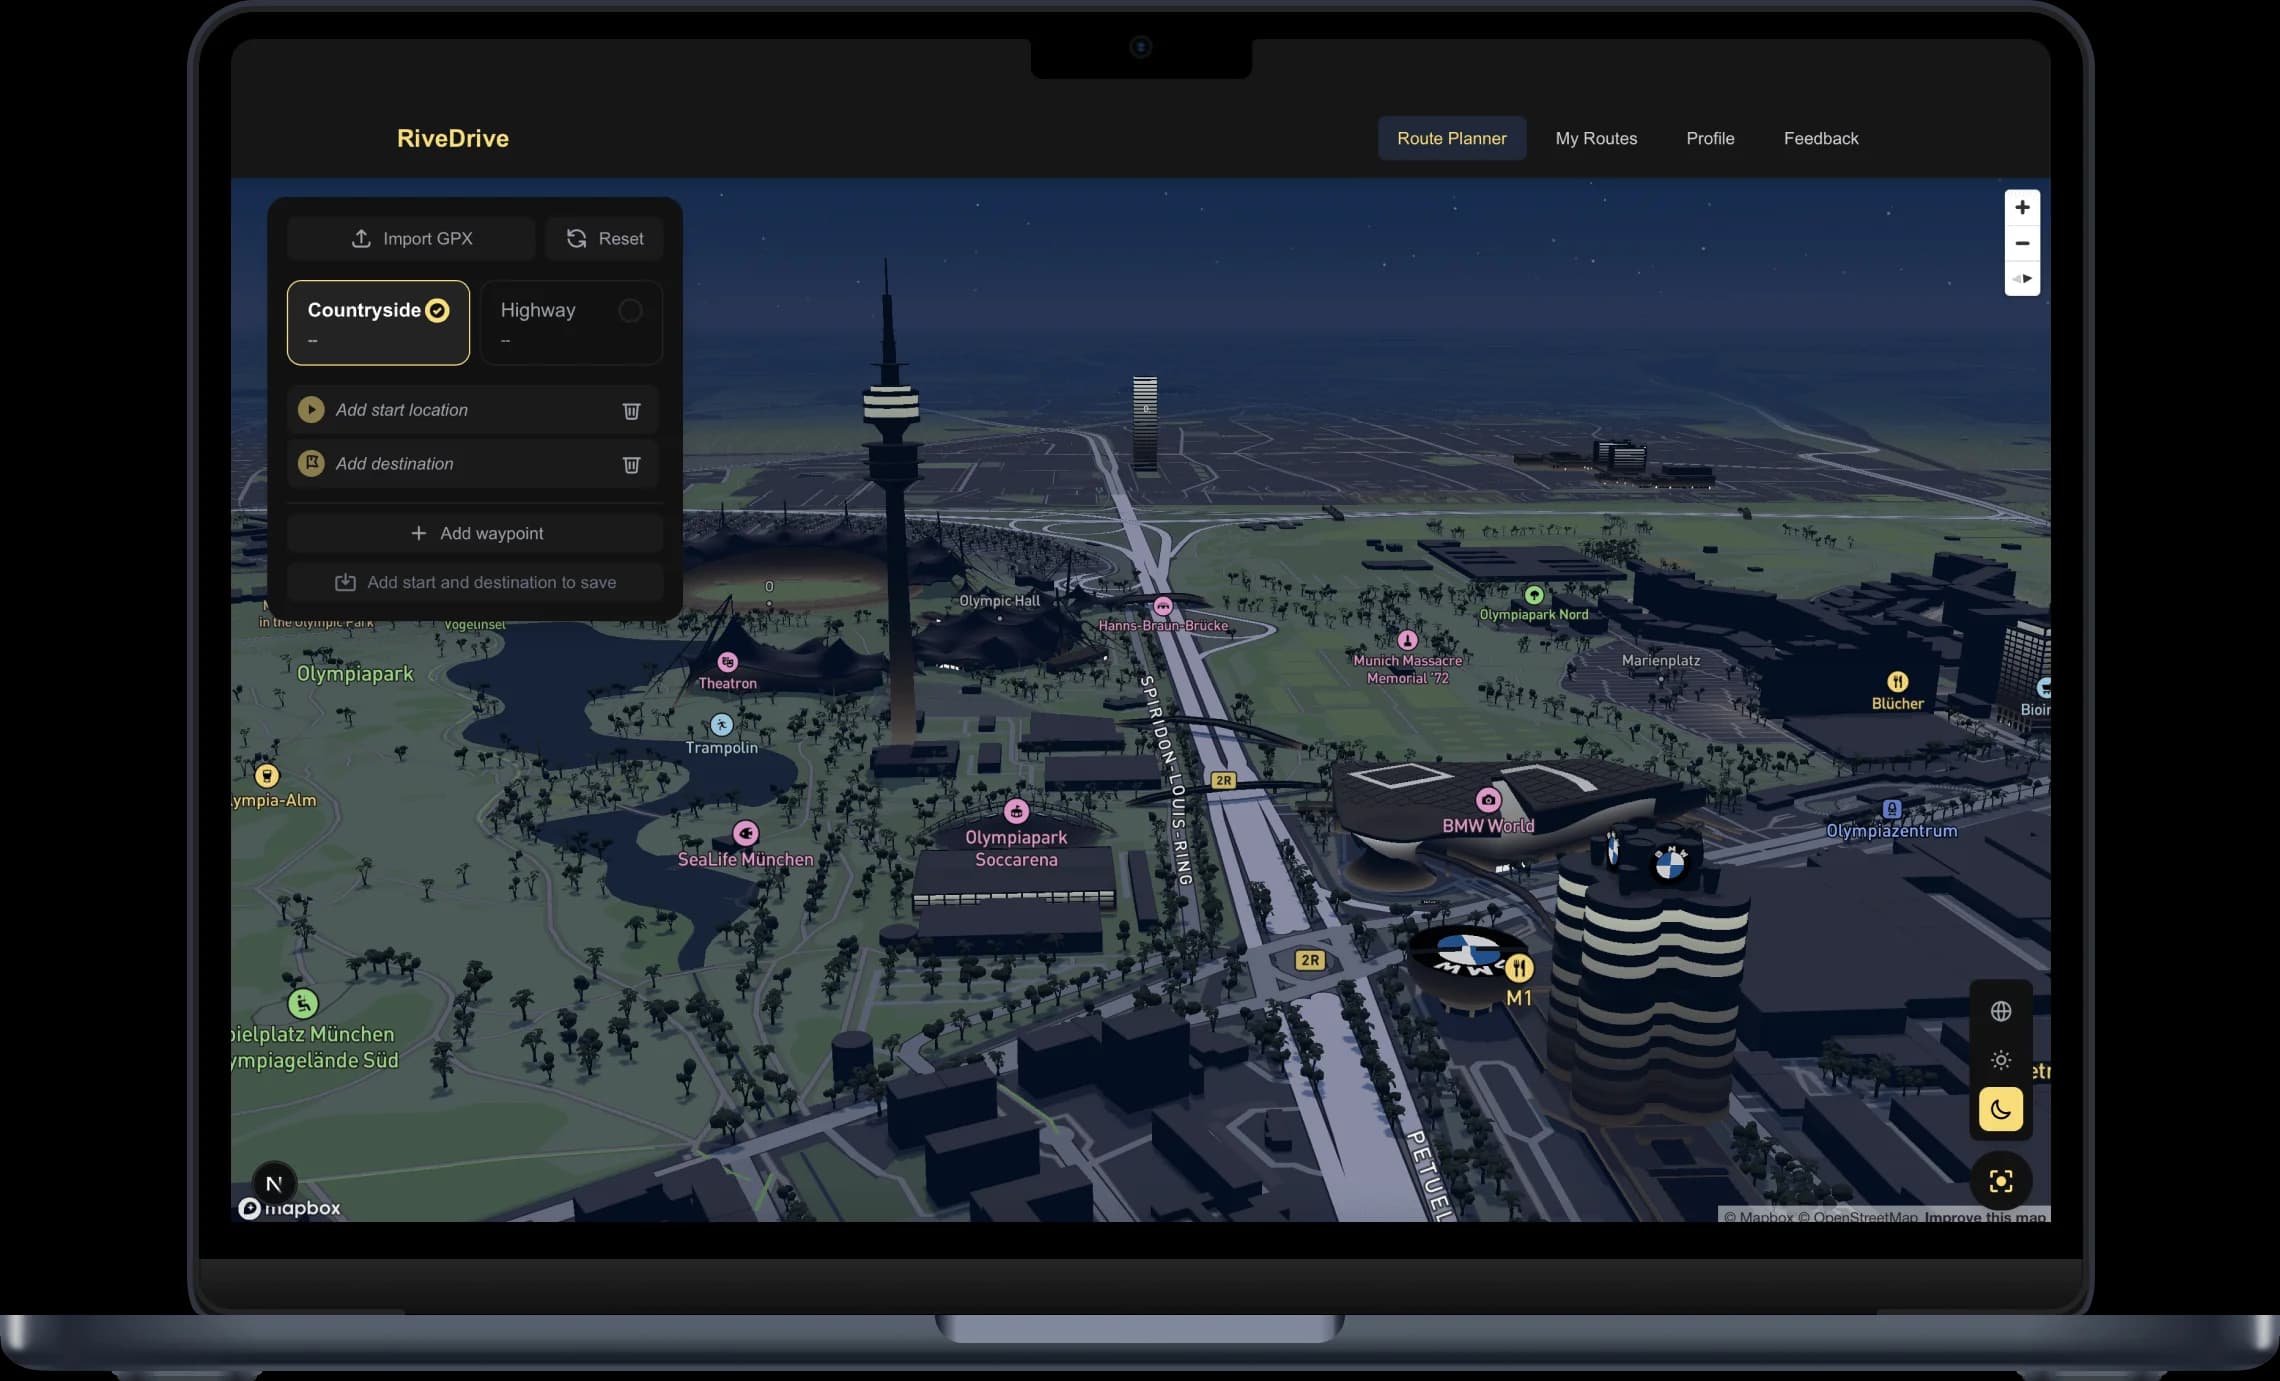
Task: Reset map bearing with compass control
Action: tap(2022, 278)
